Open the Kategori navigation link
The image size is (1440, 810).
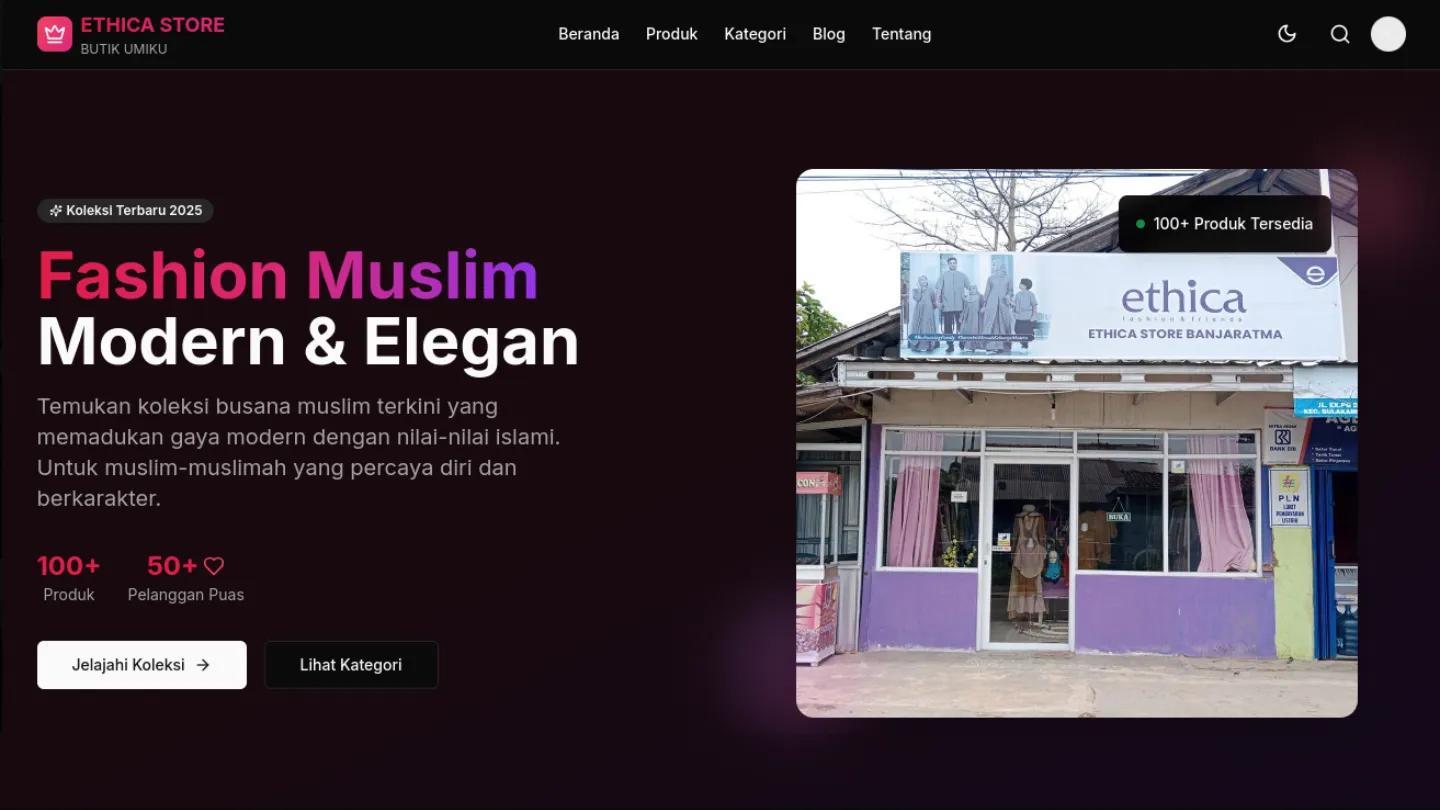point(755,34)
